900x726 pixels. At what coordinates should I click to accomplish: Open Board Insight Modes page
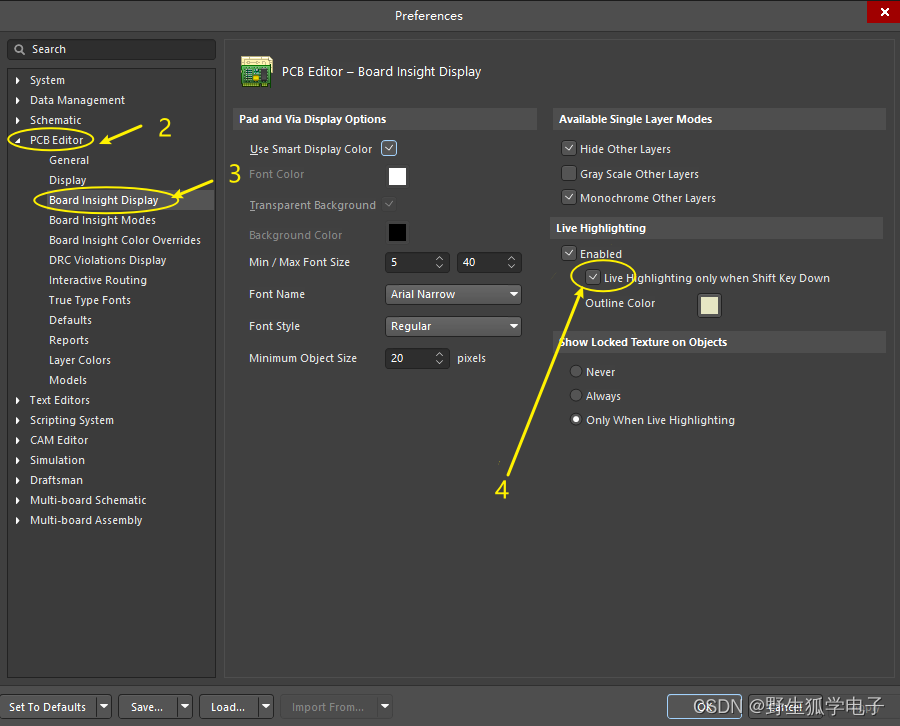pos(102,220)
